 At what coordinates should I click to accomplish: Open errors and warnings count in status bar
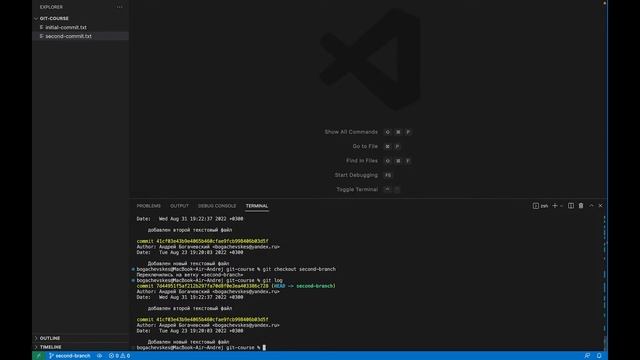pyautogui.click(x=119, y=356)
